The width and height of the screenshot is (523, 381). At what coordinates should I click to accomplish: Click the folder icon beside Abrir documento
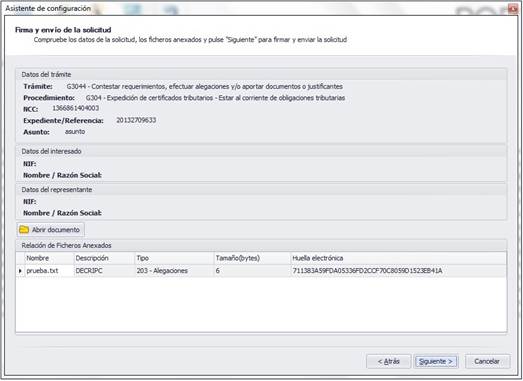(24, 230)
